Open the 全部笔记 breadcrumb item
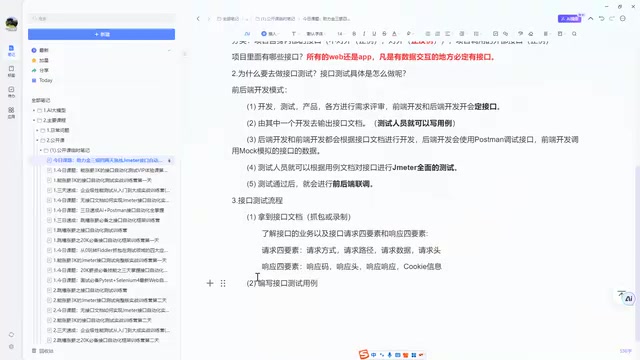The width and height of the screenshot is (640, 360). (228, 19)
